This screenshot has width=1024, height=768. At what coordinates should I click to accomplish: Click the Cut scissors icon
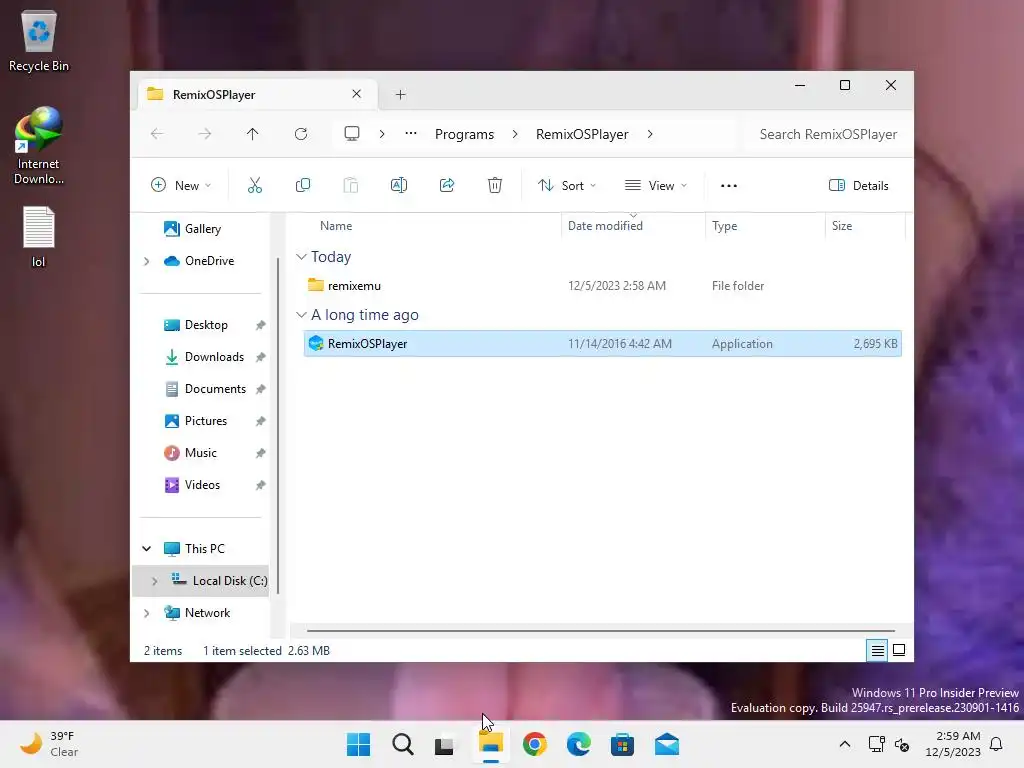click(255, 185)
